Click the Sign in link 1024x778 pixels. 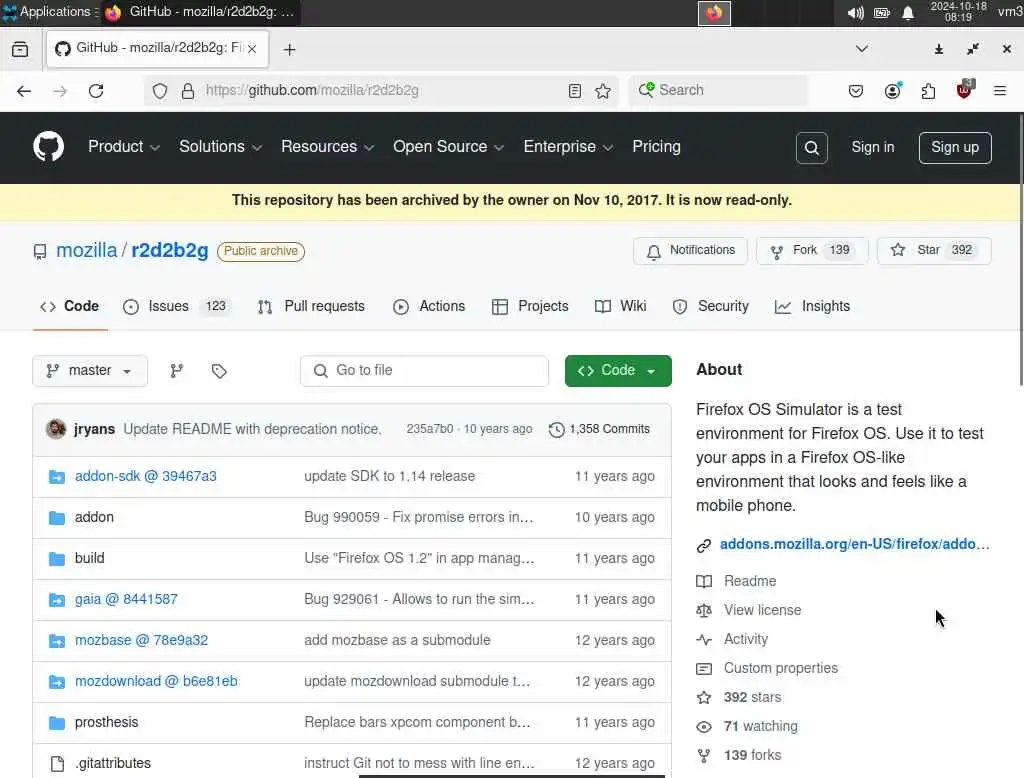[872, 148]
